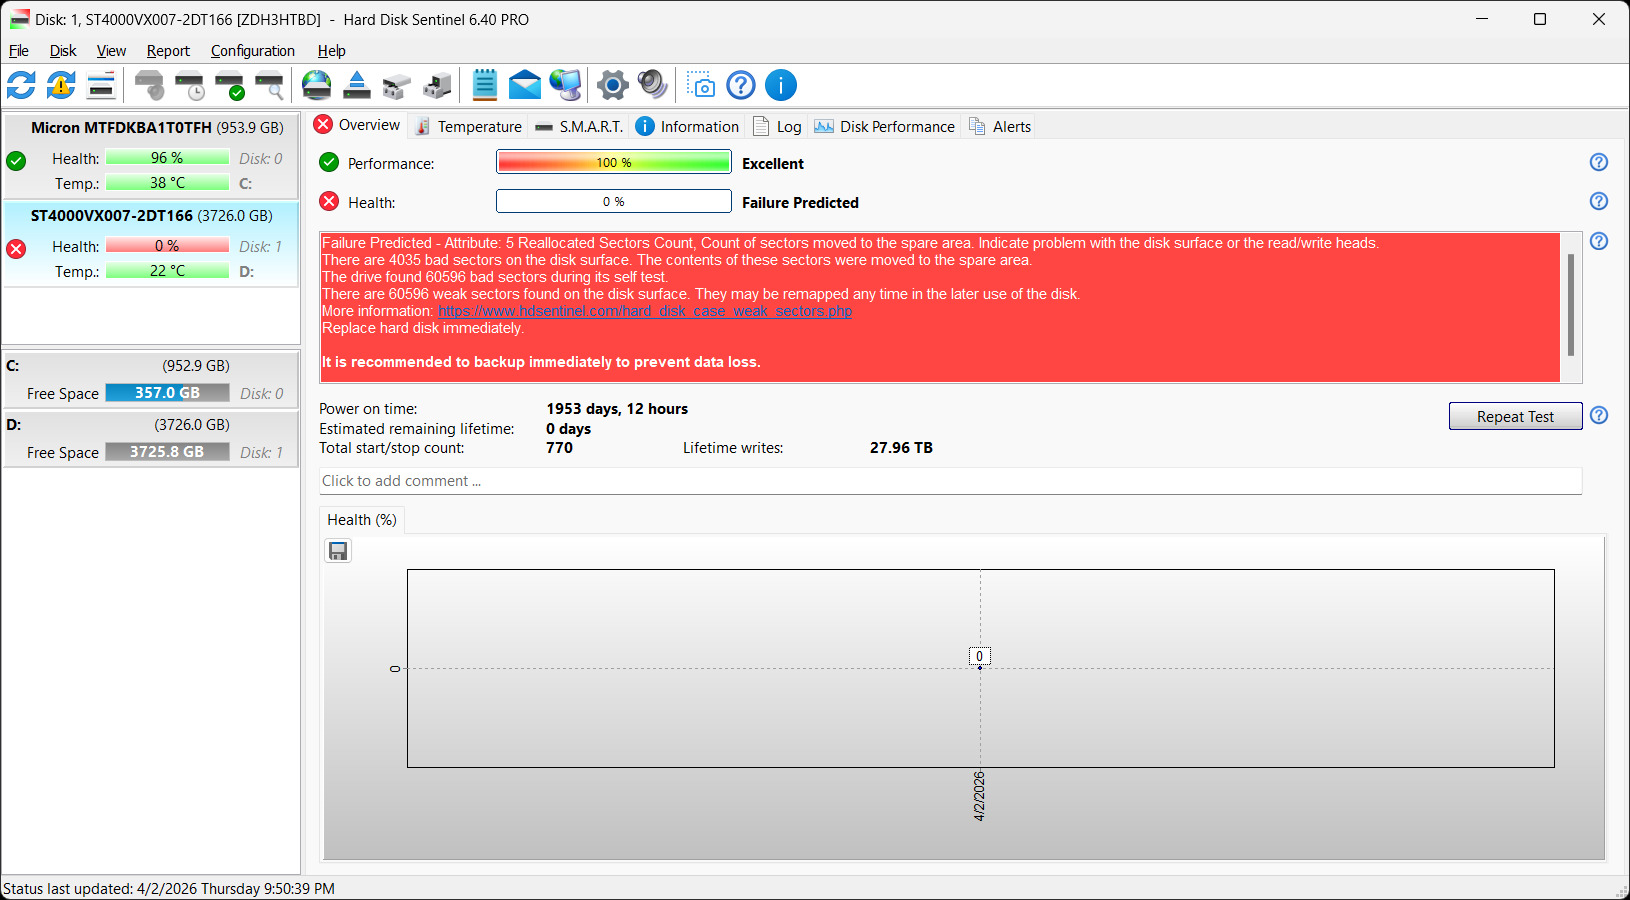Open the Disk menu
This screenshot has height=900, width=1630.
click(x=63, y=51)
